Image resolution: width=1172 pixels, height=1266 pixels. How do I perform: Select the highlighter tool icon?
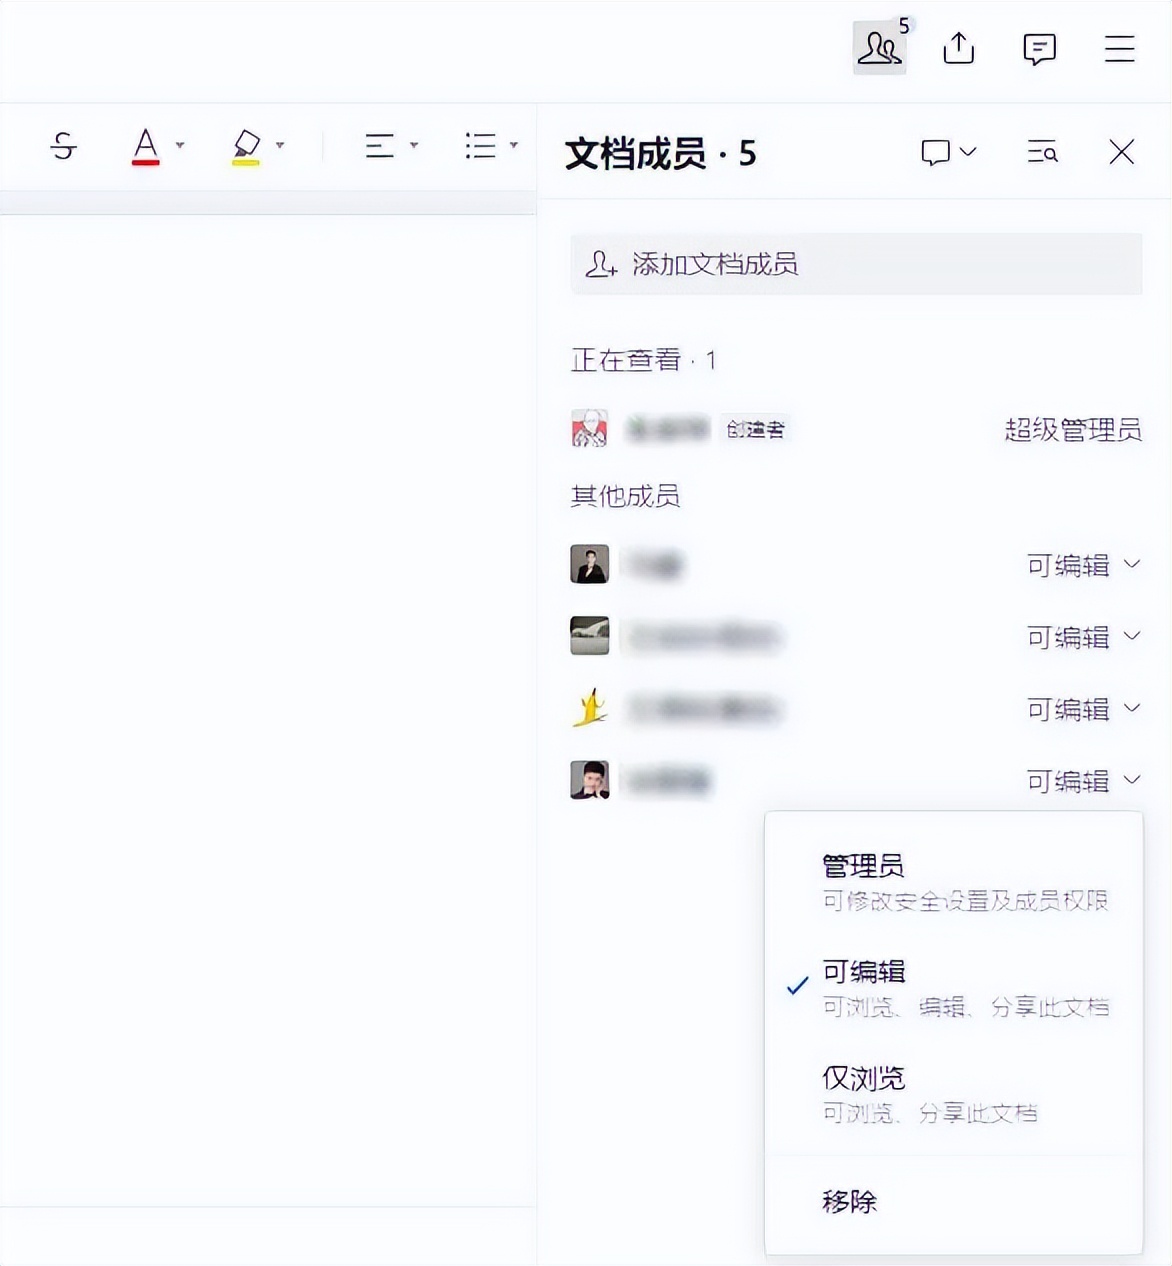246,146
